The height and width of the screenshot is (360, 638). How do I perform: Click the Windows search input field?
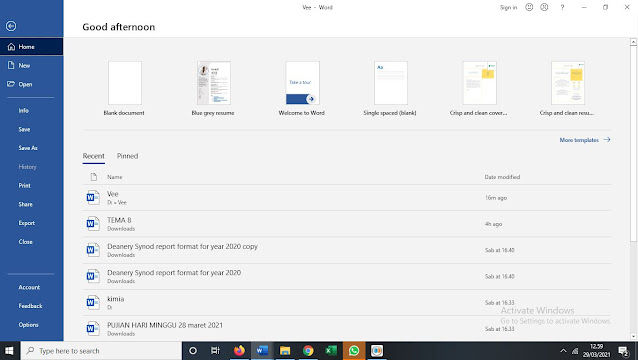pyautogui.click(x=101, y=351)
